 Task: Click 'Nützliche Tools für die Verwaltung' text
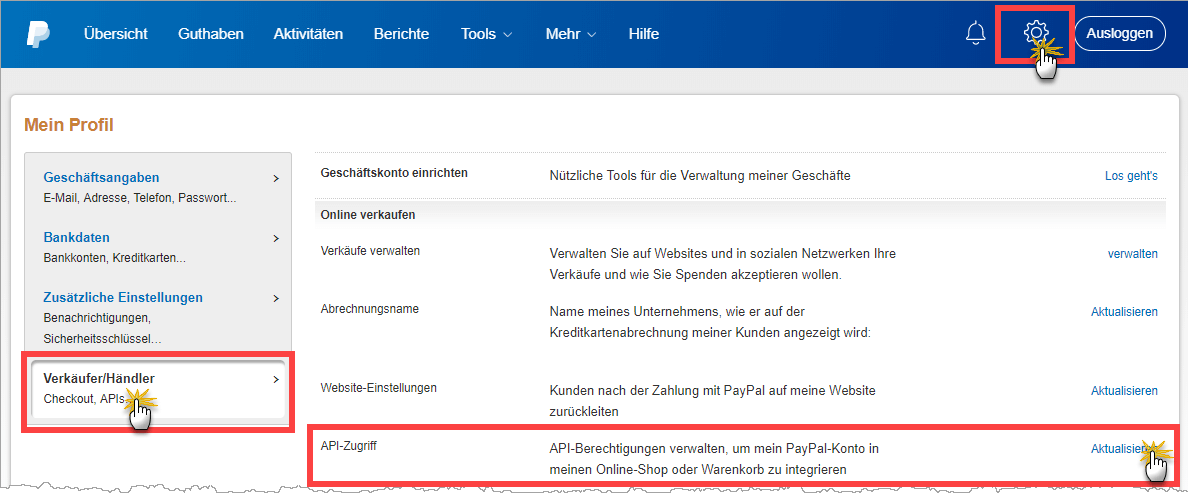(700, 176)
